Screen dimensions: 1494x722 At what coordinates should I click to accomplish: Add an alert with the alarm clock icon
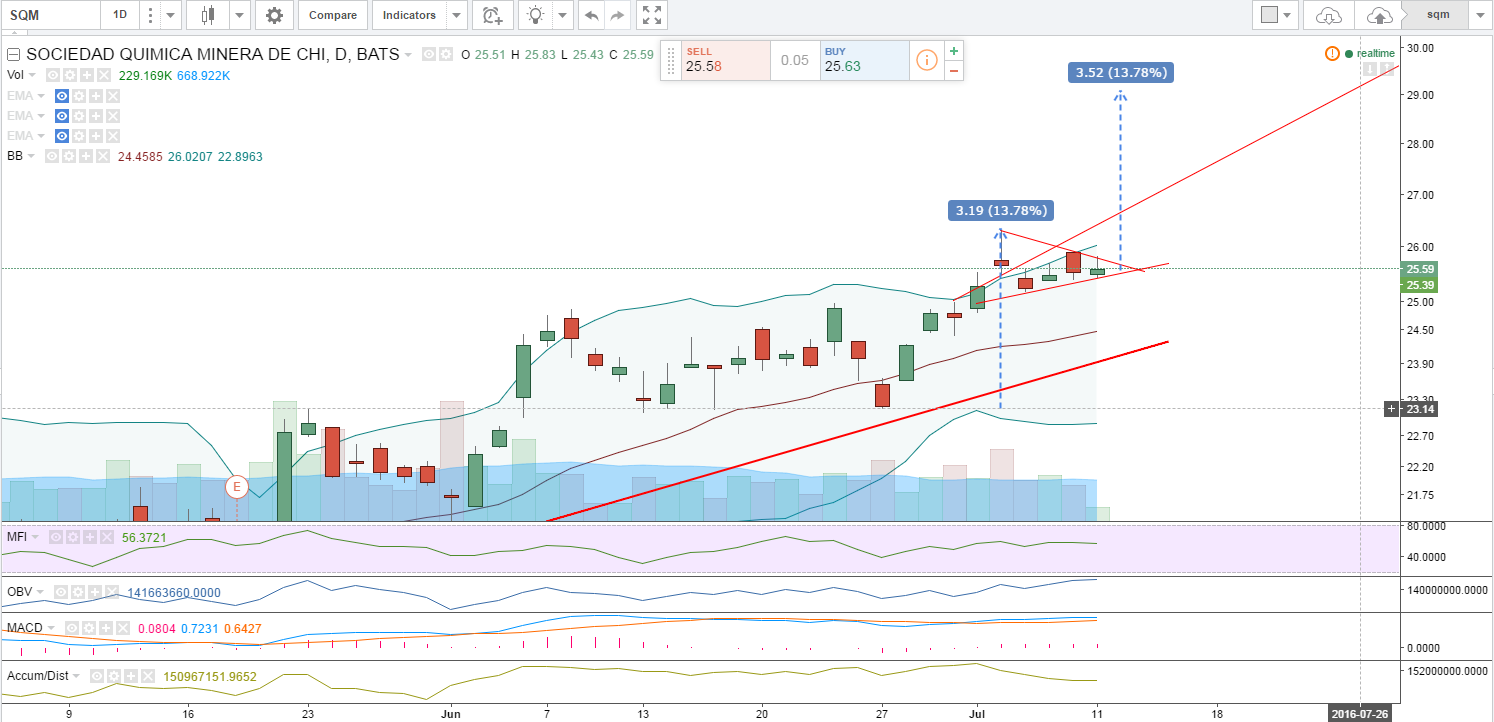click(x=492, y=15)
